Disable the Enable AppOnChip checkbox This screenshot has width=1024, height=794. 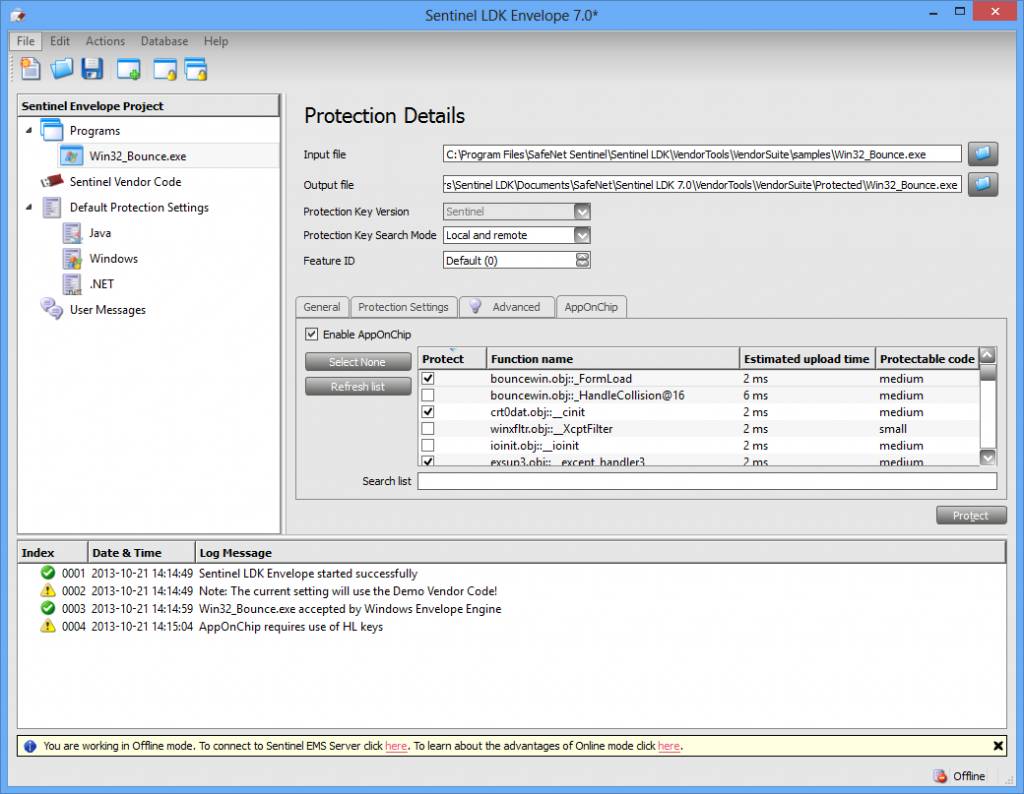coord(312,334)
